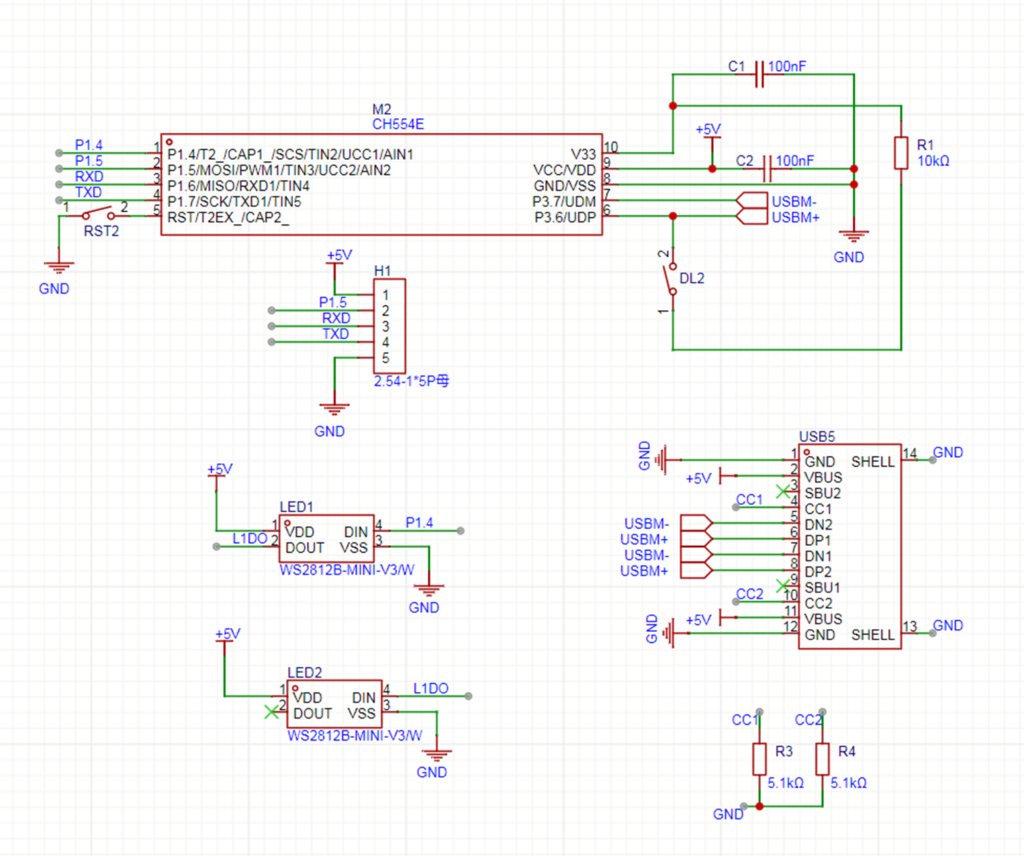Click the H1 header connector body

point(389,326)
